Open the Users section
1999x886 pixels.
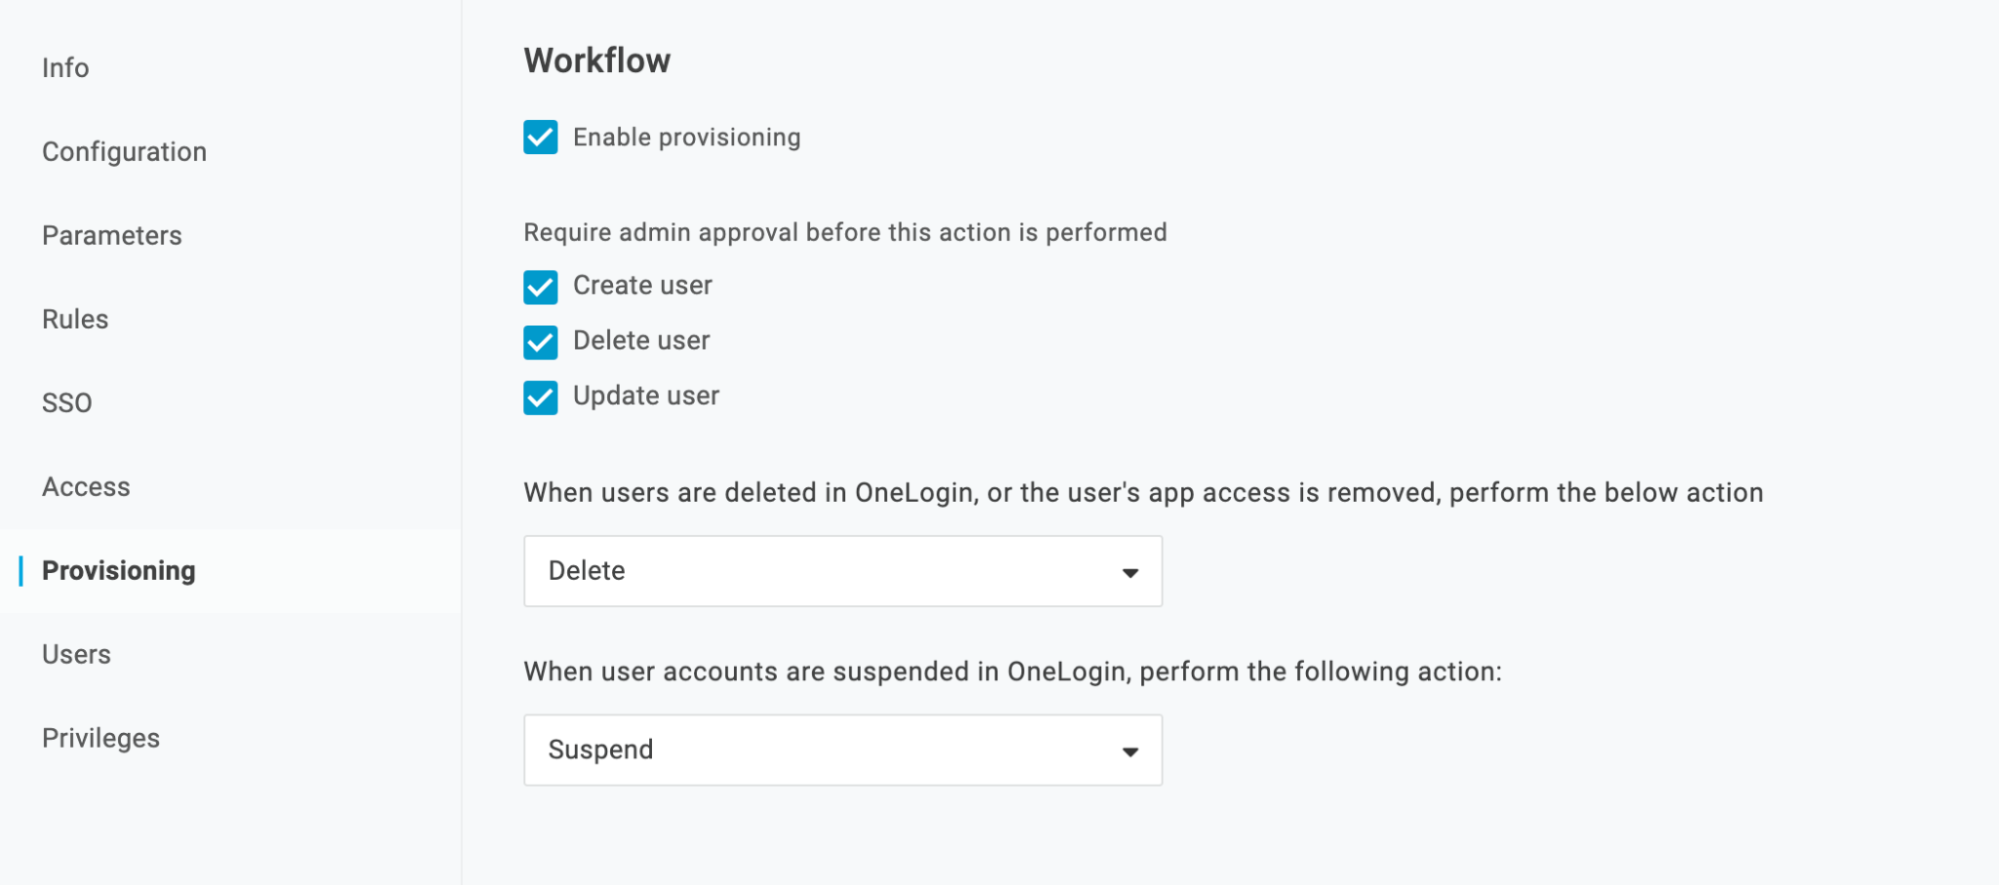point(76,653)
